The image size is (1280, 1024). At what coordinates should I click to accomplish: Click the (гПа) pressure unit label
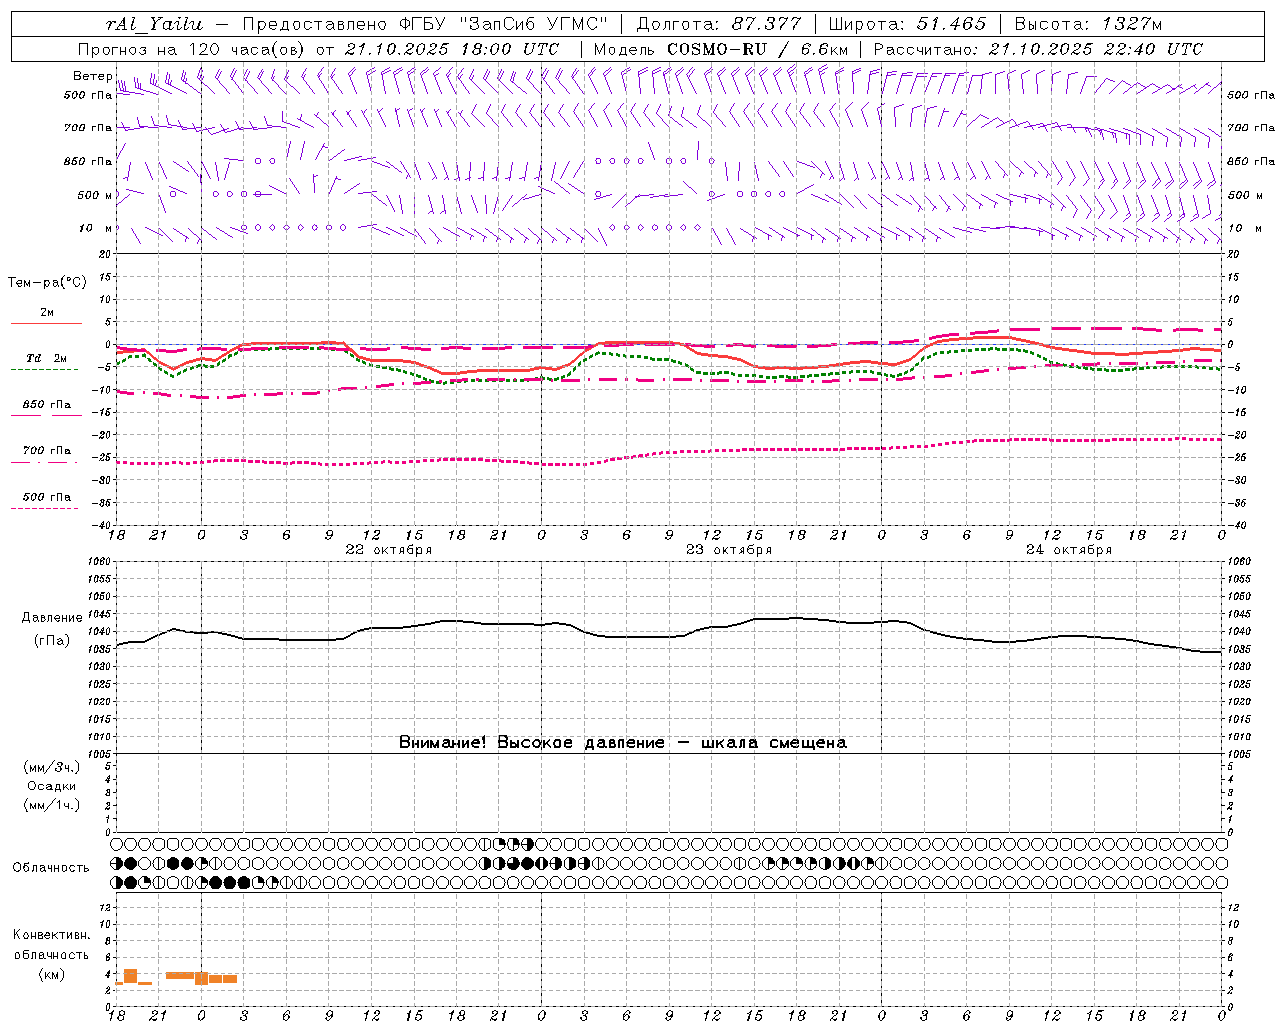click(52, 641)
